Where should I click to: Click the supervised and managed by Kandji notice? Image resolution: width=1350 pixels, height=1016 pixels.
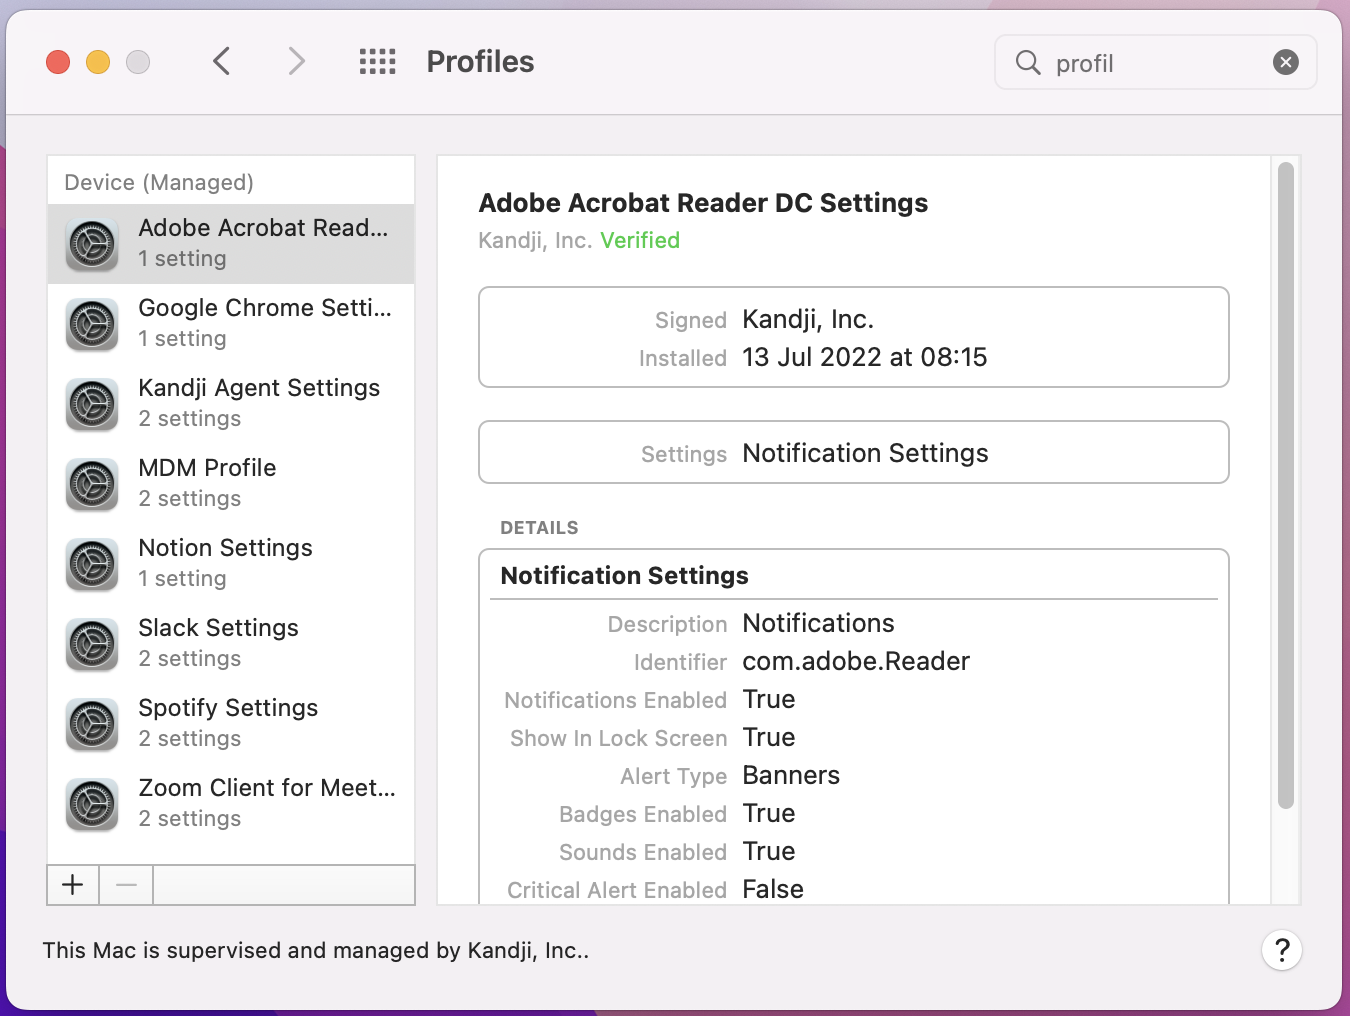tap(316, 950)
